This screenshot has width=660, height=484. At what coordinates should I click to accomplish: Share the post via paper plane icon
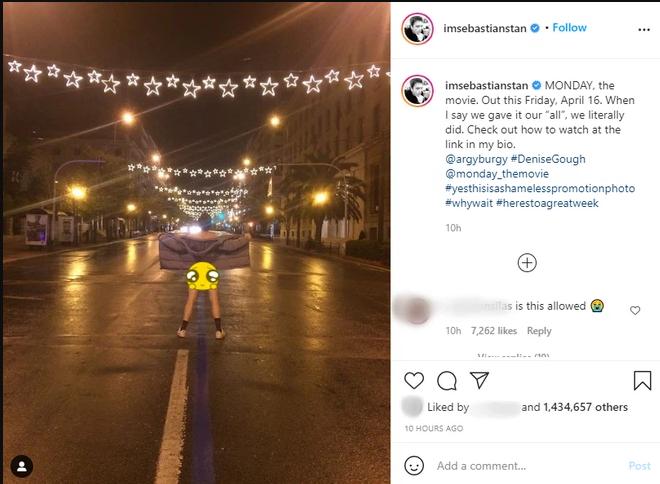[x=479, y=380]
